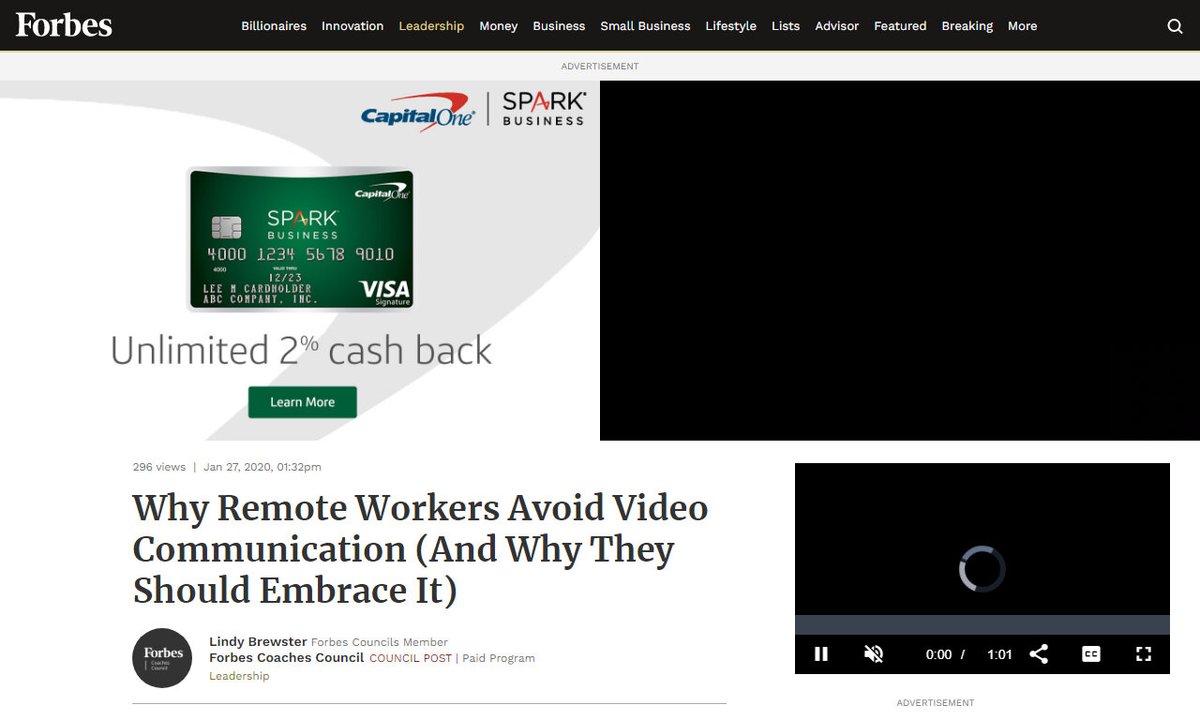The image size is (1200, 720).
Task: Click the COUNCIL POST label
Action: [x=410, y=659]
